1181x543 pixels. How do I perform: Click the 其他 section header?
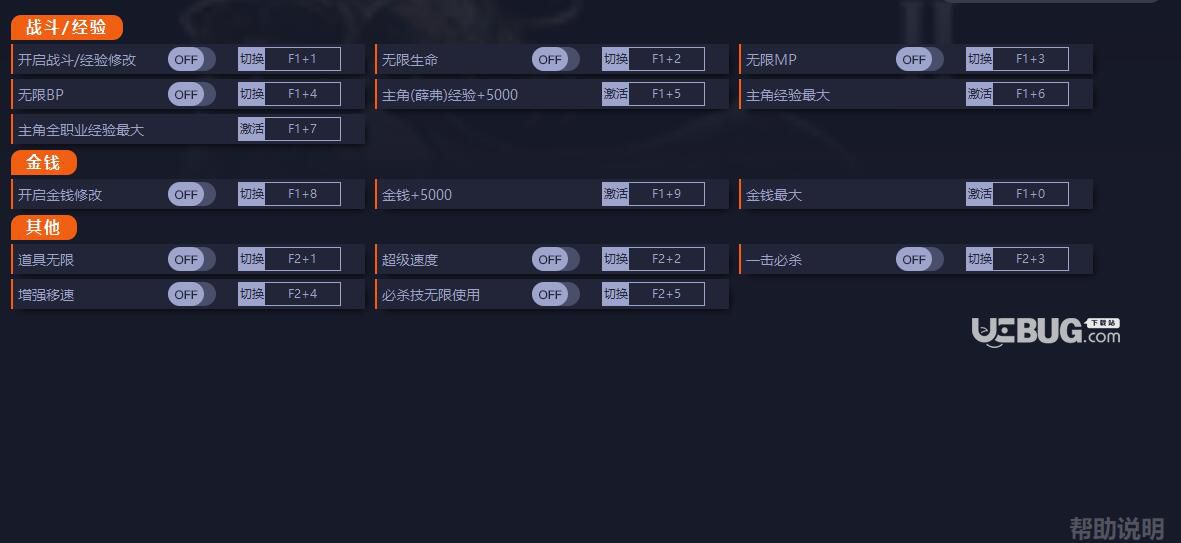point(44,227)
